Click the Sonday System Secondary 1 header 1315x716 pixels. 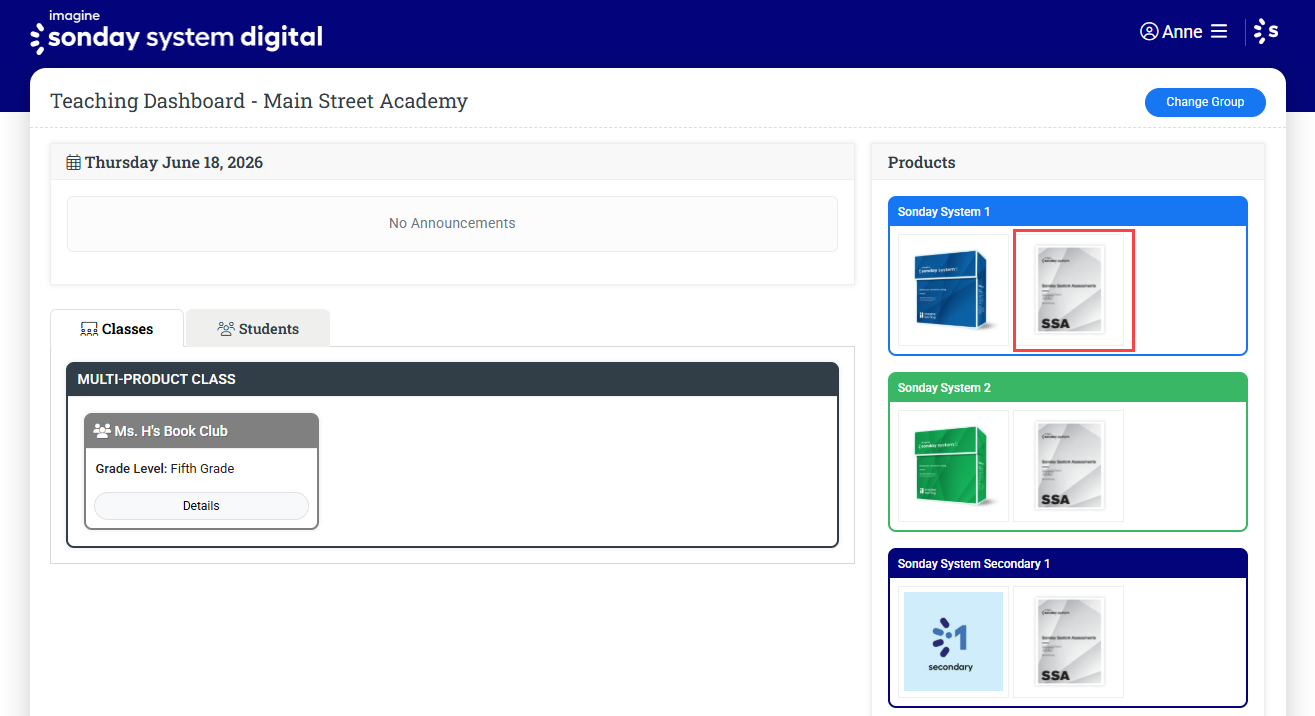pyautogui.click(x=1068, y=564)
